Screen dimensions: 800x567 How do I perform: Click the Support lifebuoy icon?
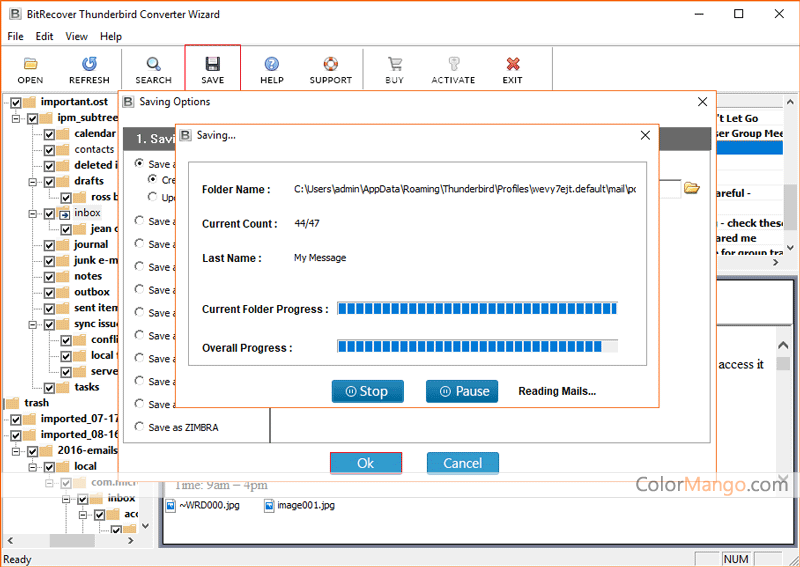[x=331, y=64]
